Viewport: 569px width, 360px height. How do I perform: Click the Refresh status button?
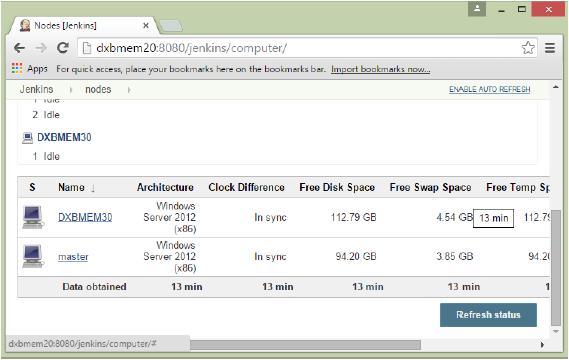(x=488, y=315)
